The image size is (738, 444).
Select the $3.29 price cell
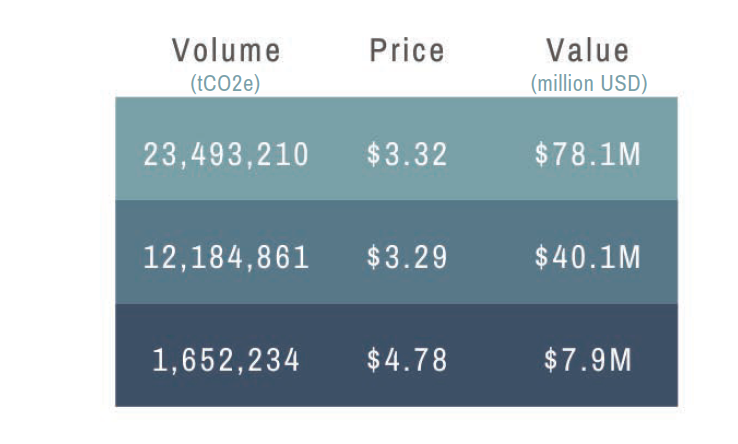[x=407, y=257]
